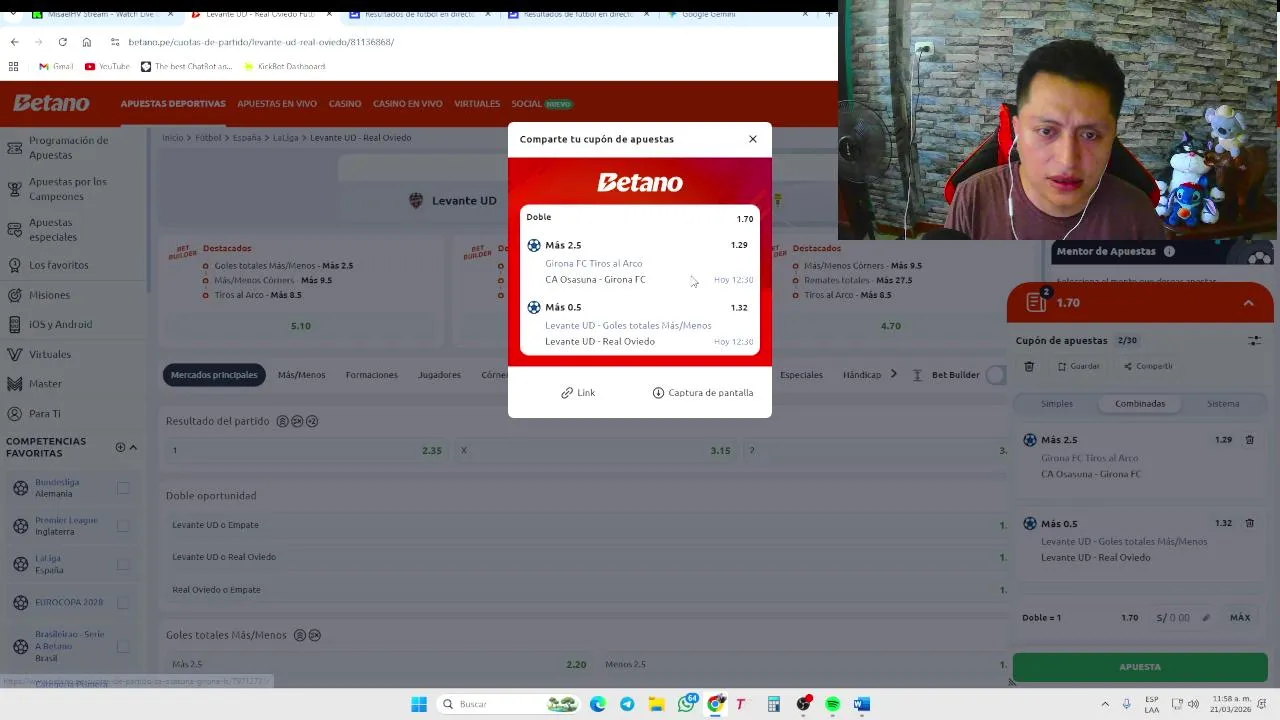1280x720 pixels.
Task: Select Formaciones market tab
Action: (x=371, y=375)
